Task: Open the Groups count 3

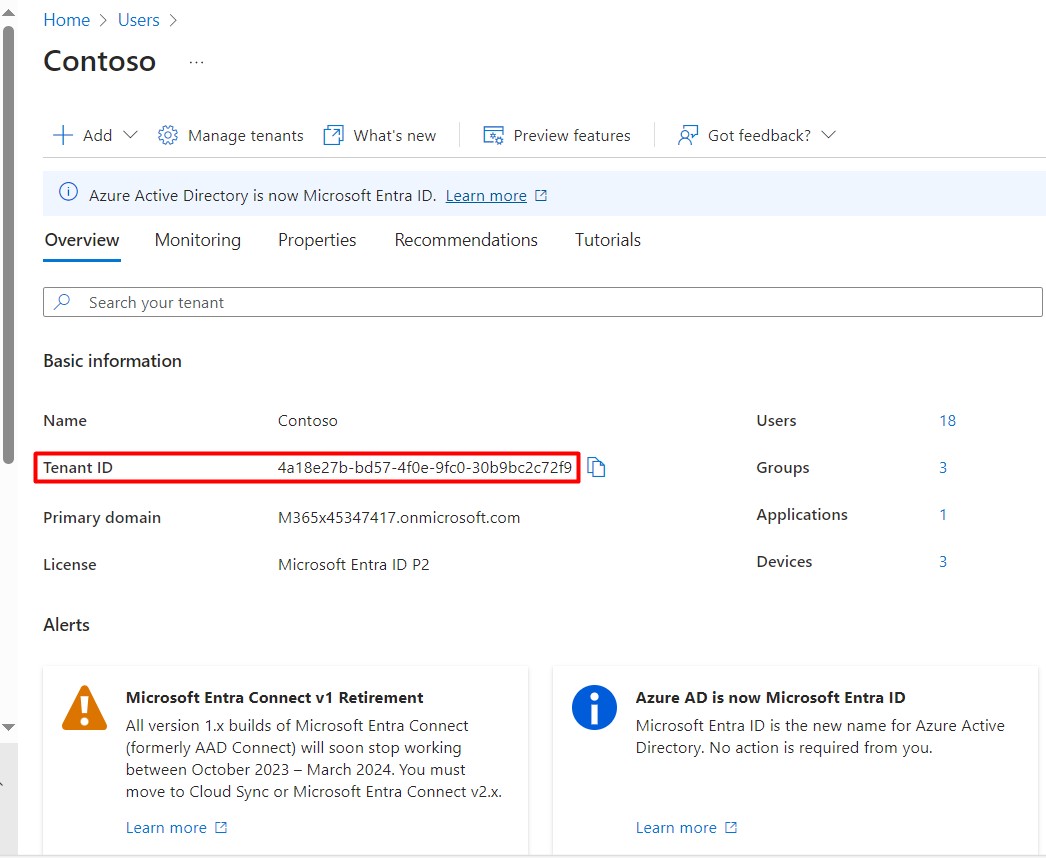Action: coord(943,468)
